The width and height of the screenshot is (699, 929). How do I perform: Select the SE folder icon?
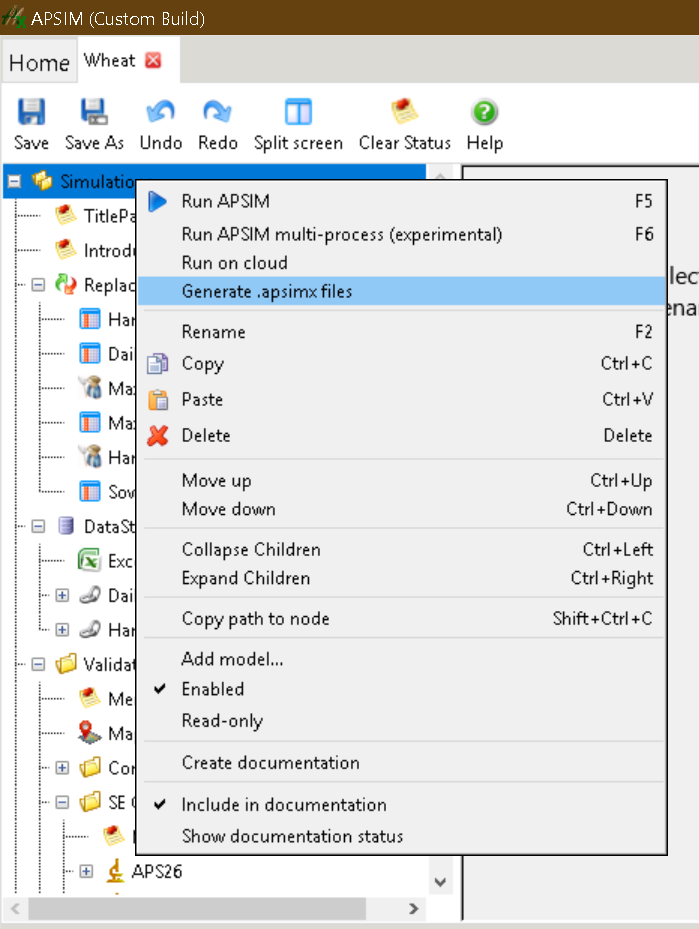tap(89, 802)
